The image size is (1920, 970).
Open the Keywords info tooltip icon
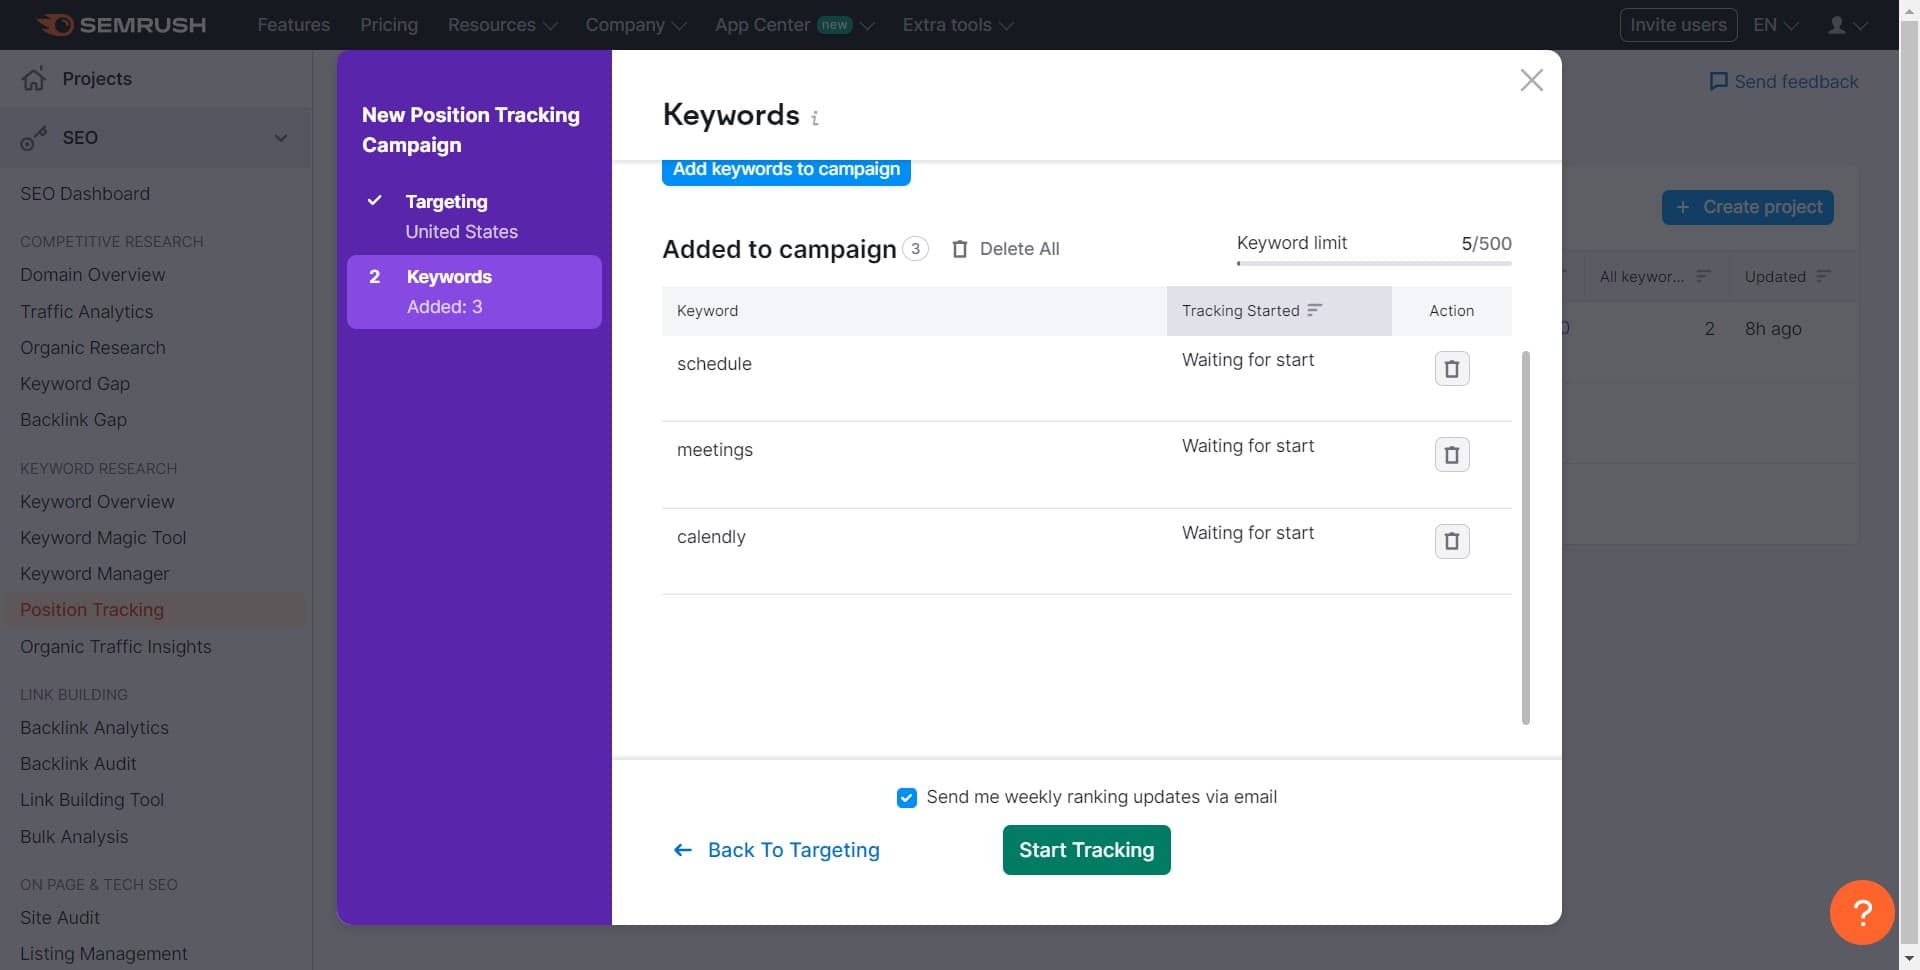[815, 118]
